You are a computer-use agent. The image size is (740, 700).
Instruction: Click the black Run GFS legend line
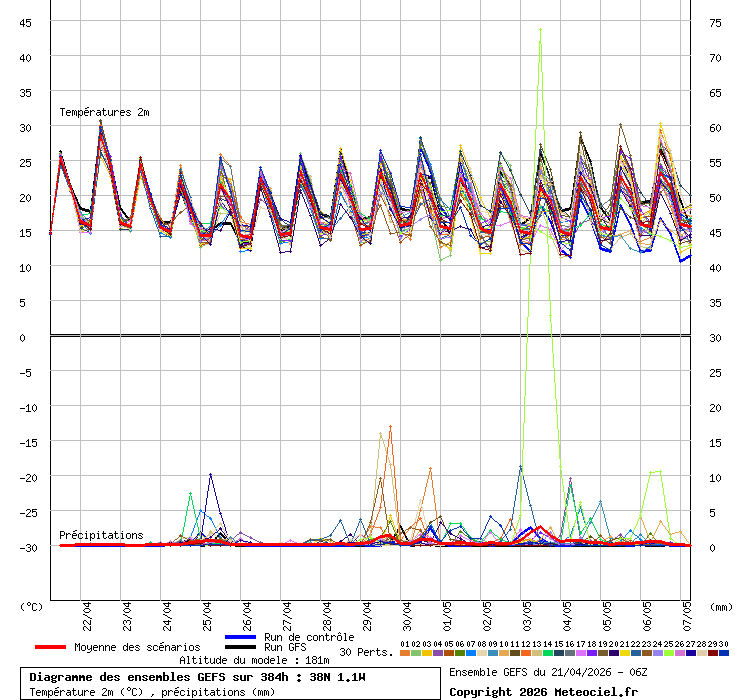[241, 647]
